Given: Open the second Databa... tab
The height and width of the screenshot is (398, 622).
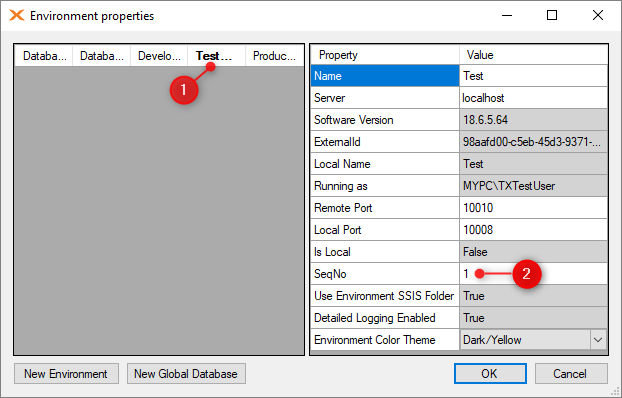Looking at the screenshot, I should pyautogui.click(x=102, y=56).
